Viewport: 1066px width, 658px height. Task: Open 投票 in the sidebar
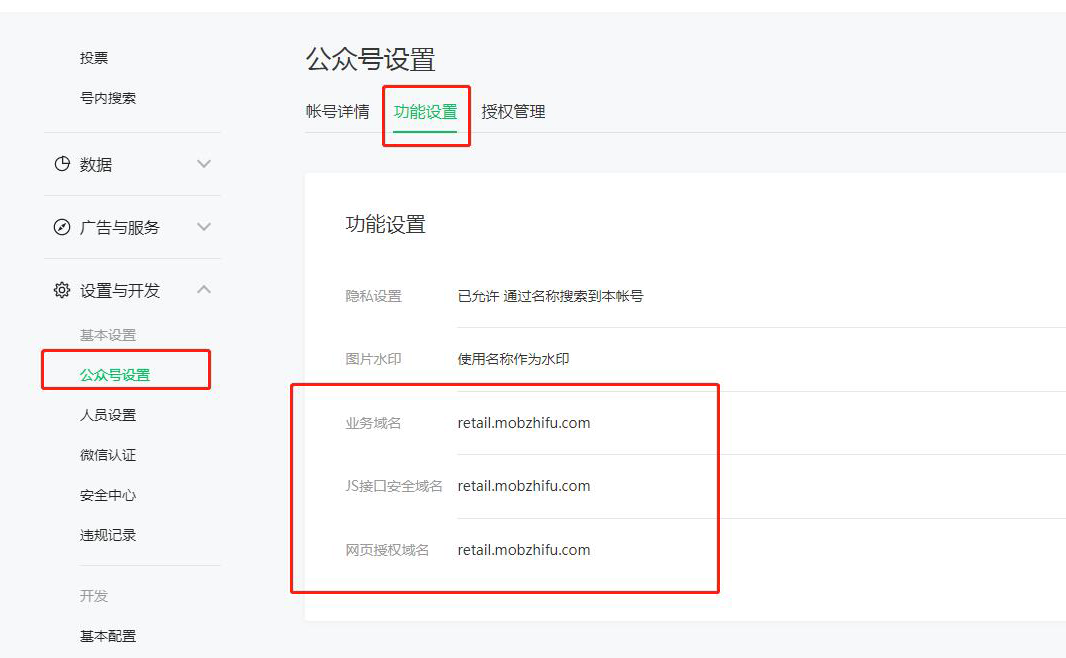coord(94,58)
